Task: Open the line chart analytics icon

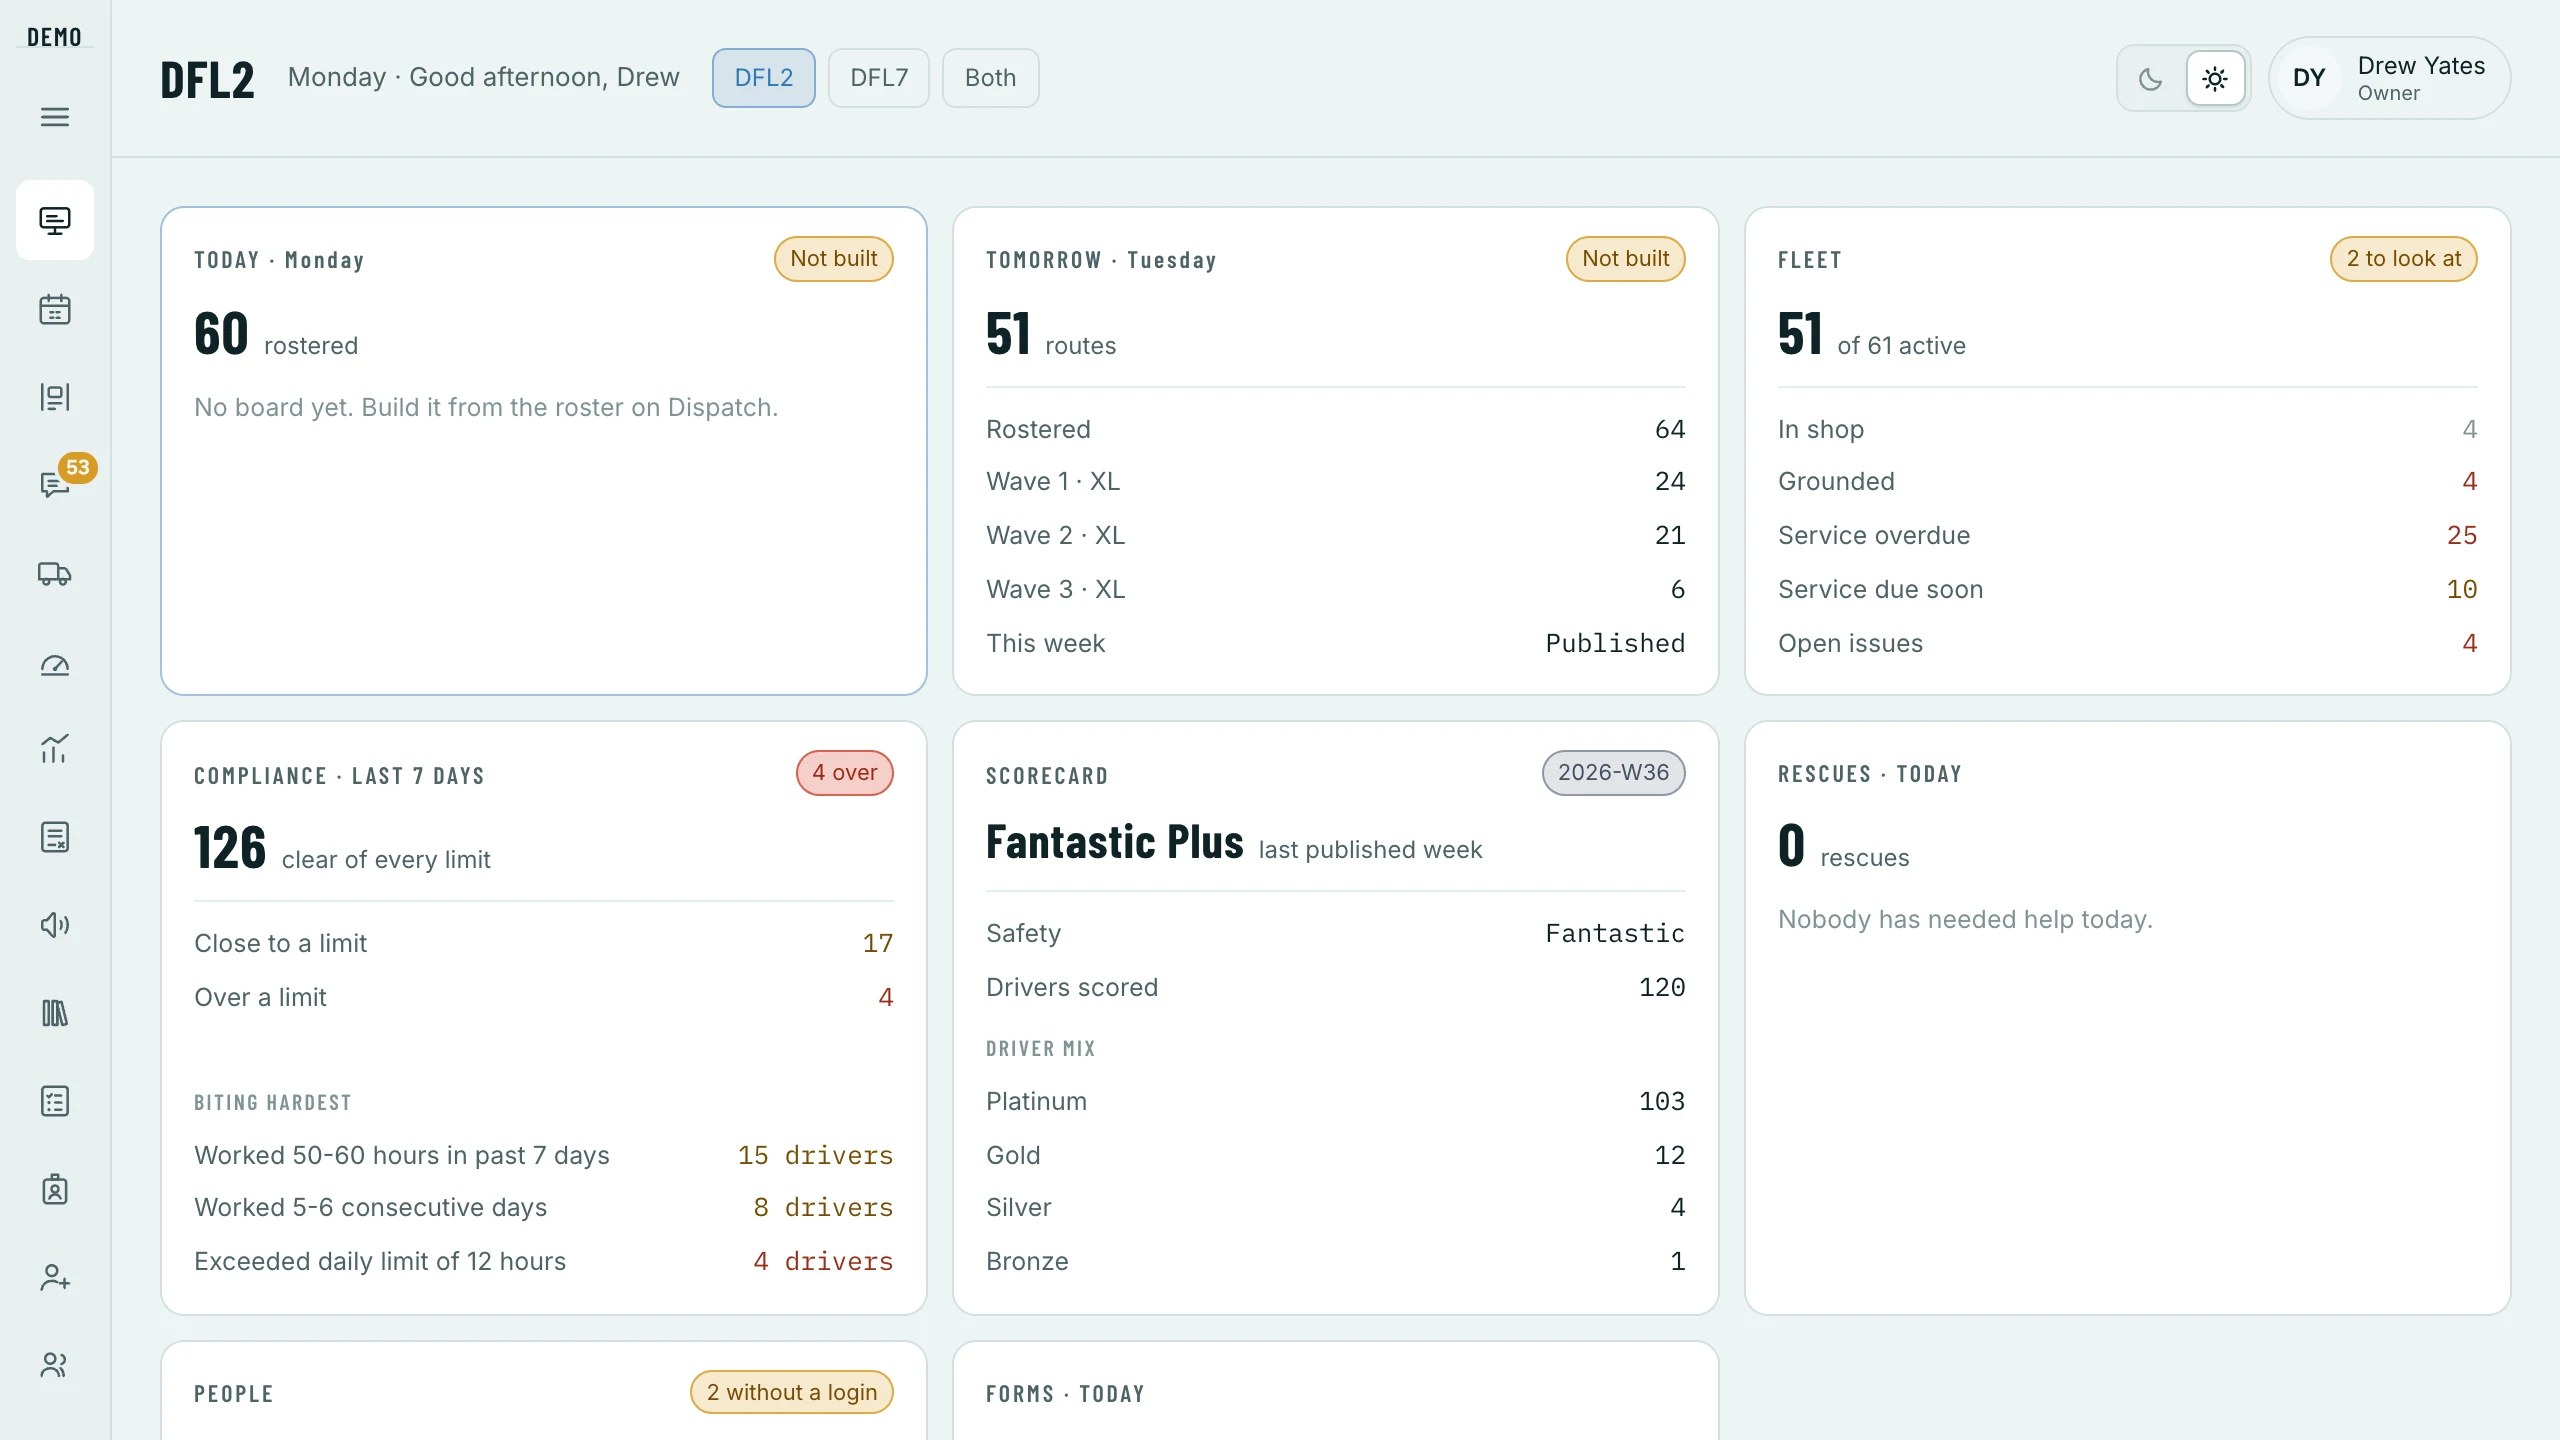Action: coord(55,749)
